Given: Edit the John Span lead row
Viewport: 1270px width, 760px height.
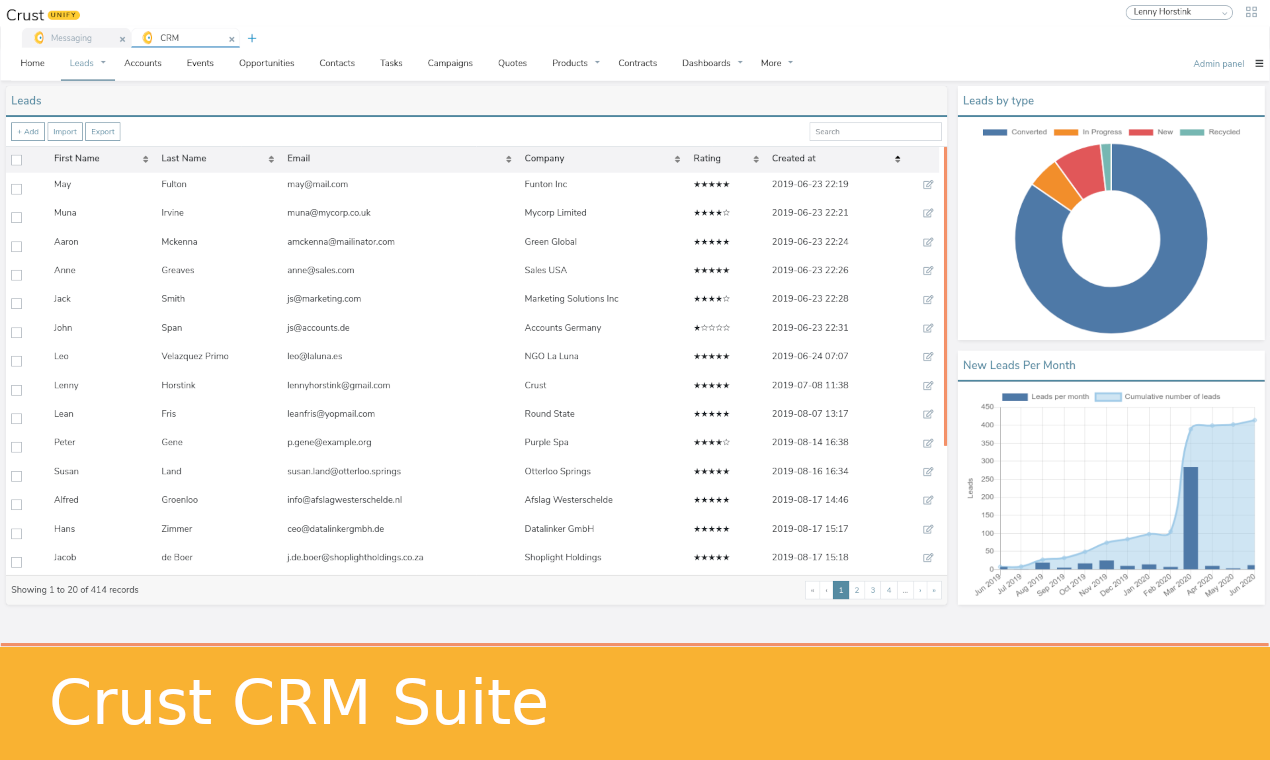Looking at the screenshot, I should [x=928, y=328].
